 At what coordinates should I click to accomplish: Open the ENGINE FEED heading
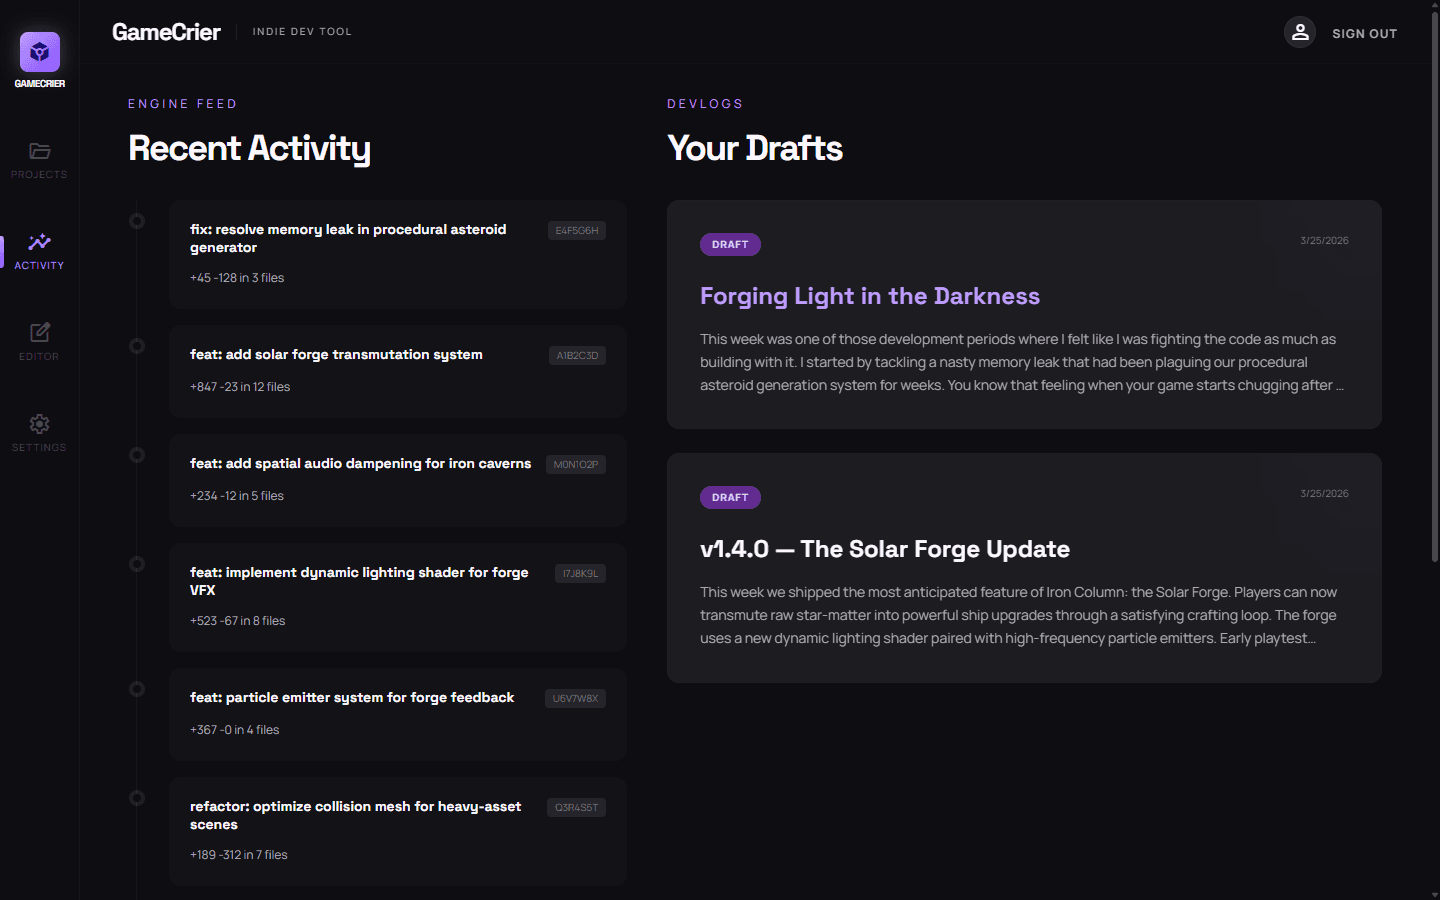coord(183,103)
